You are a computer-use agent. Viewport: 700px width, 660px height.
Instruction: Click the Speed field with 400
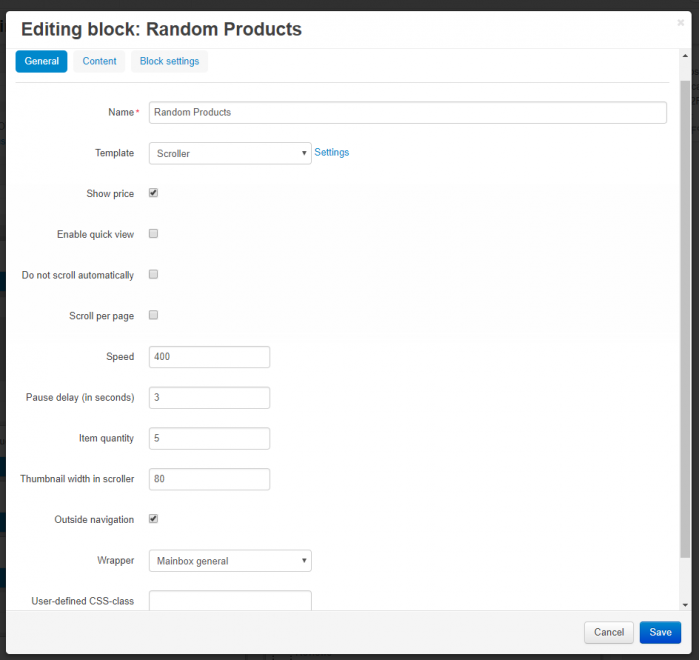(x=209, y=357)
